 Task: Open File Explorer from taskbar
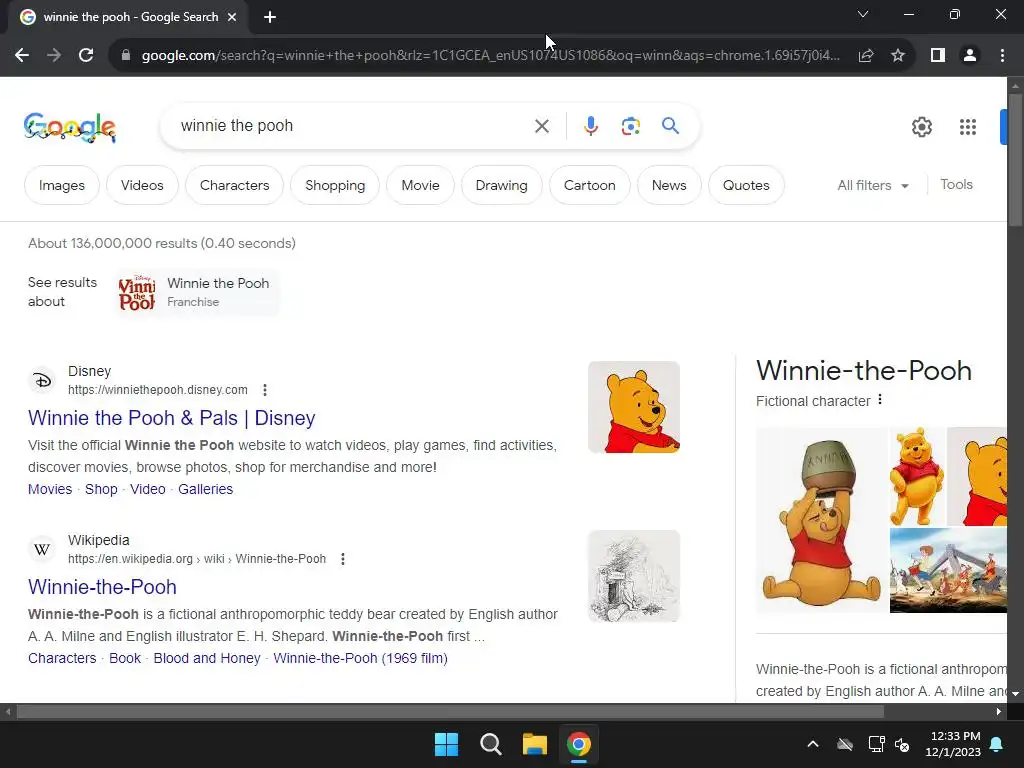click(534, 744)
